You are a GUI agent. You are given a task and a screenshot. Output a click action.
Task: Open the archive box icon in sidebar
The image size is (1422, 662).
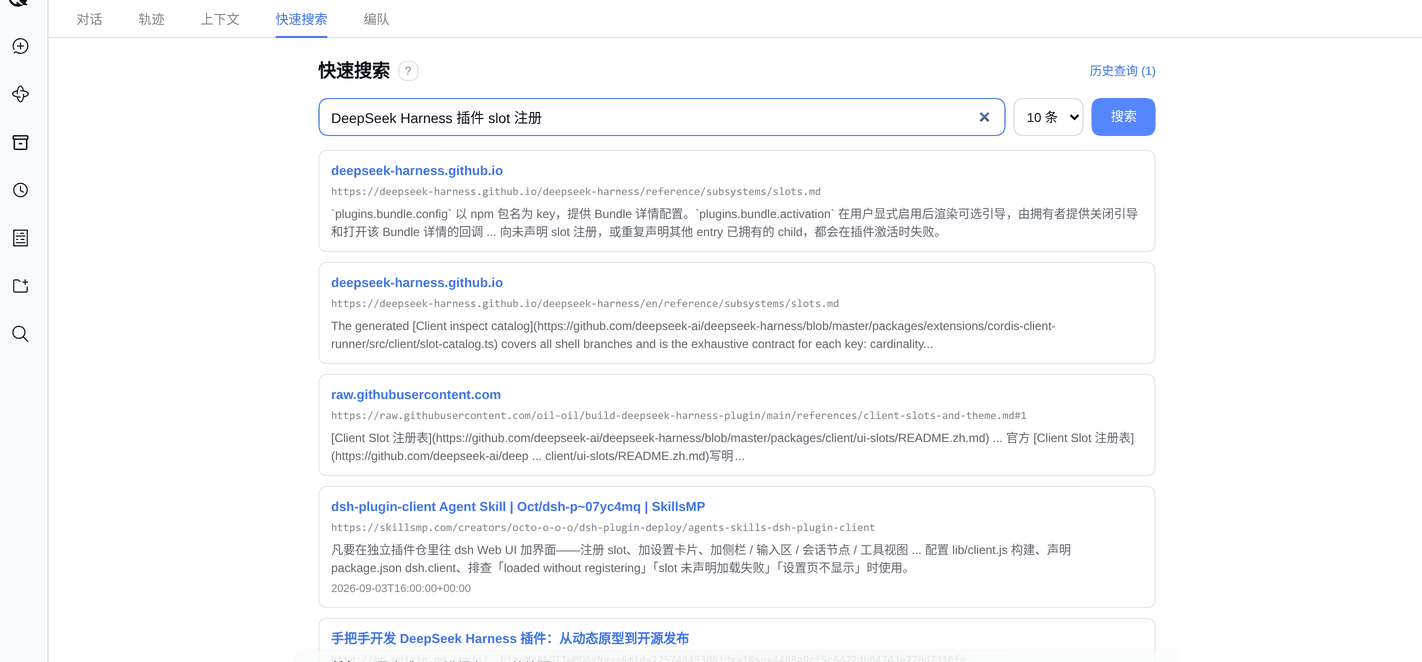tap(20, 142)
